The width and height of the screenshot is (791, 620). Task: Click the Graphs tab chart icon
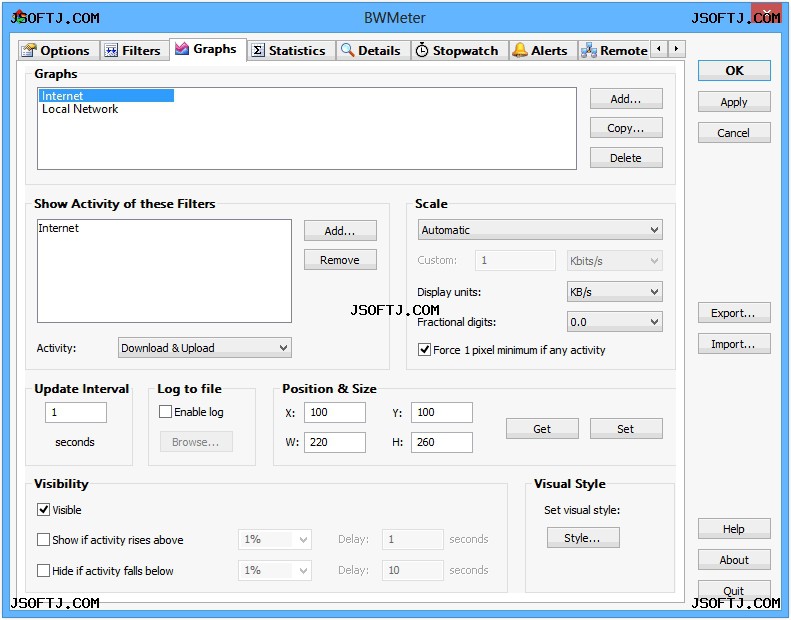coord(182,48)
